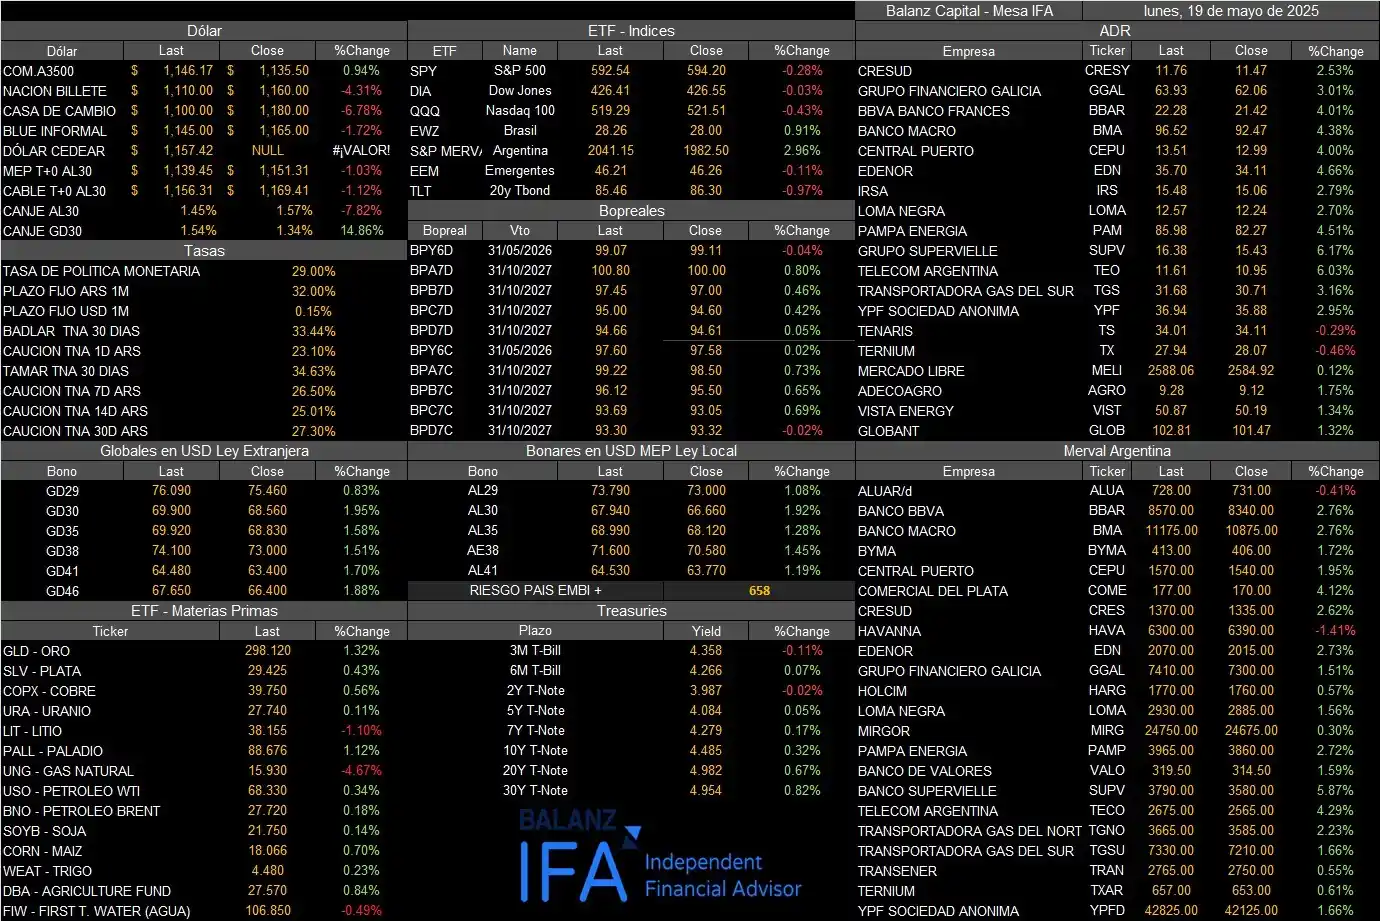
Task: Select the Merval Argentina section header
Action: pos(1116,451)
